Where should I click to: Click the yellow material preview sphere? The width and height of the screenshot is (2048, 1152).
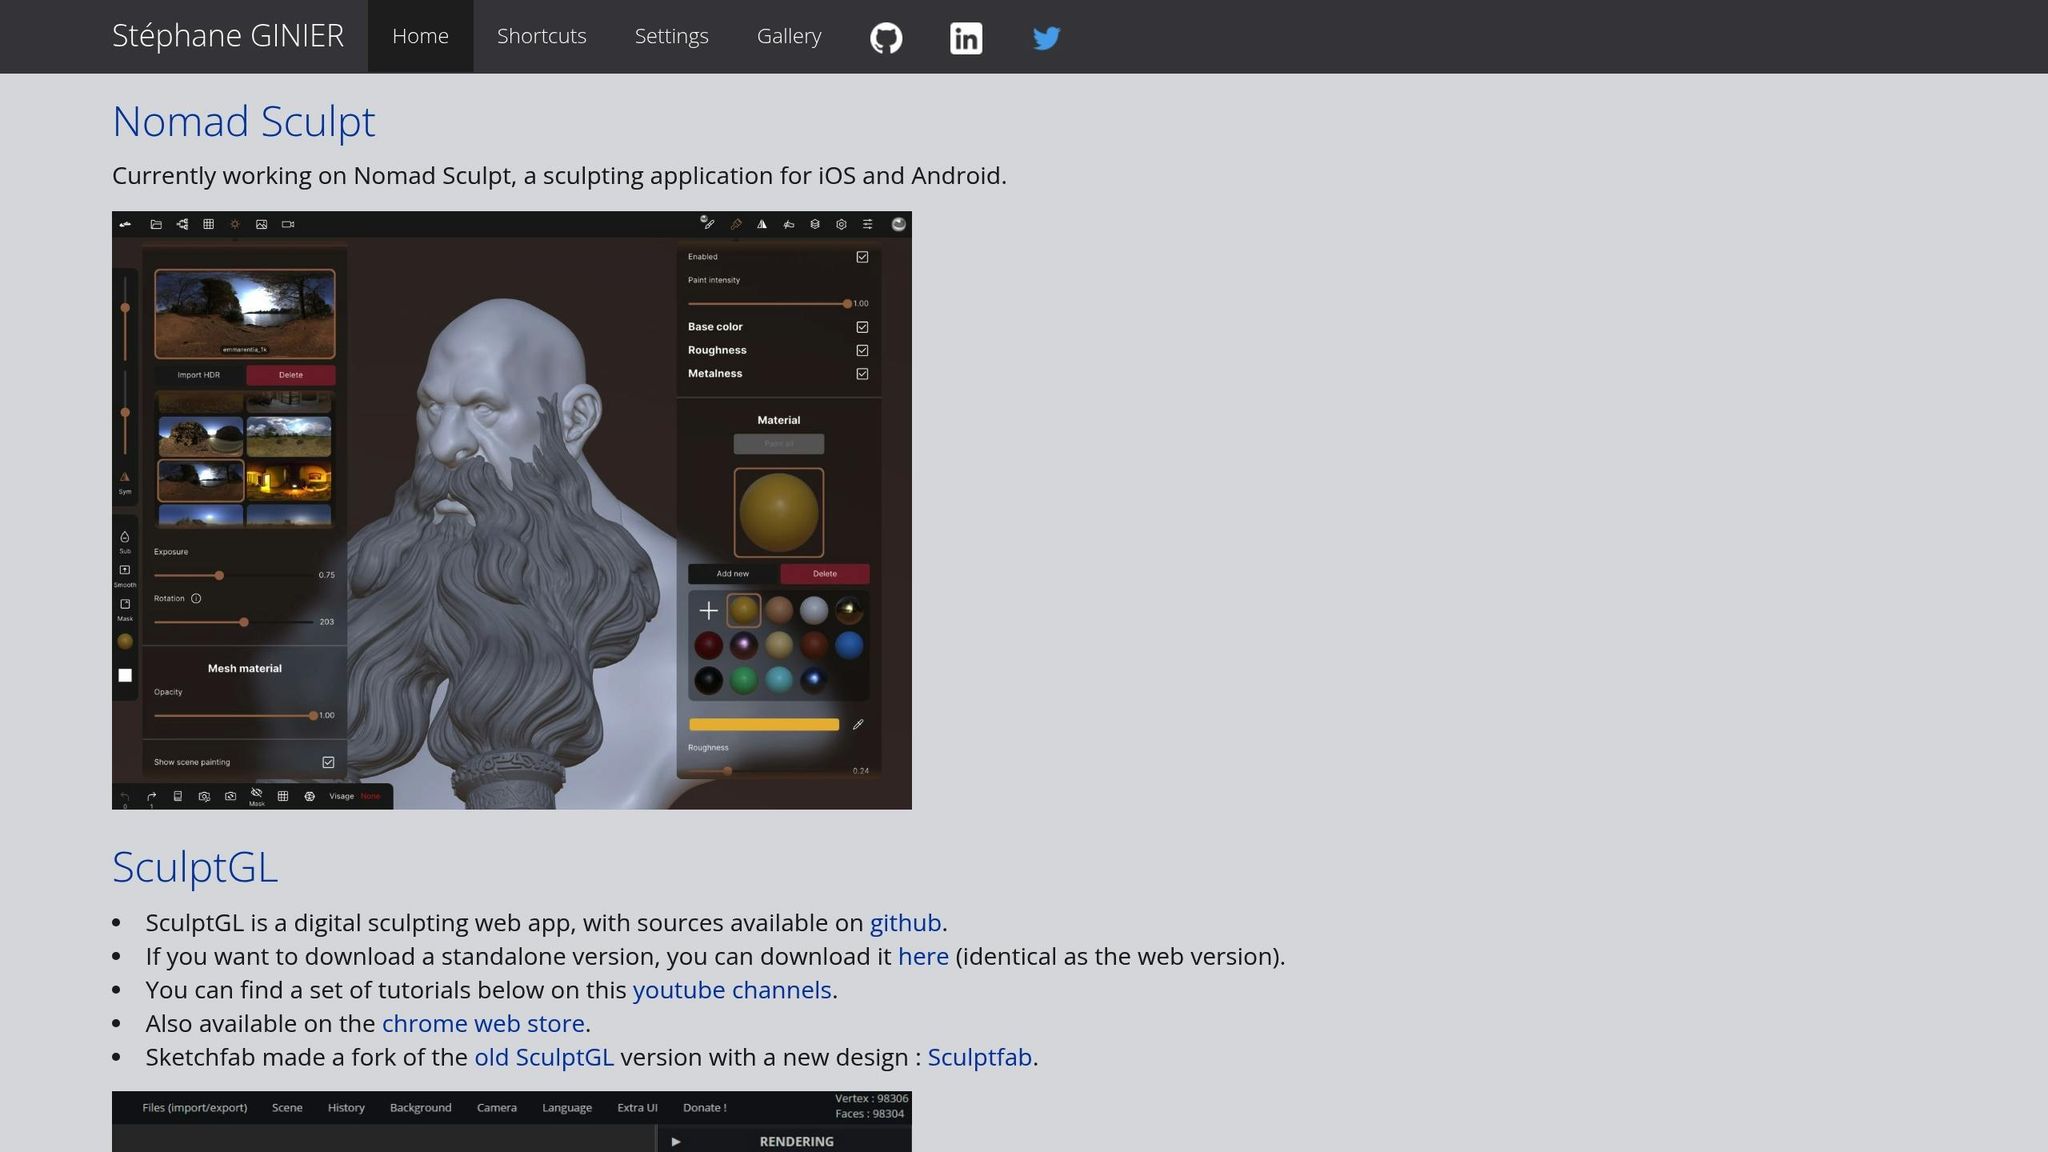(779, 513)
